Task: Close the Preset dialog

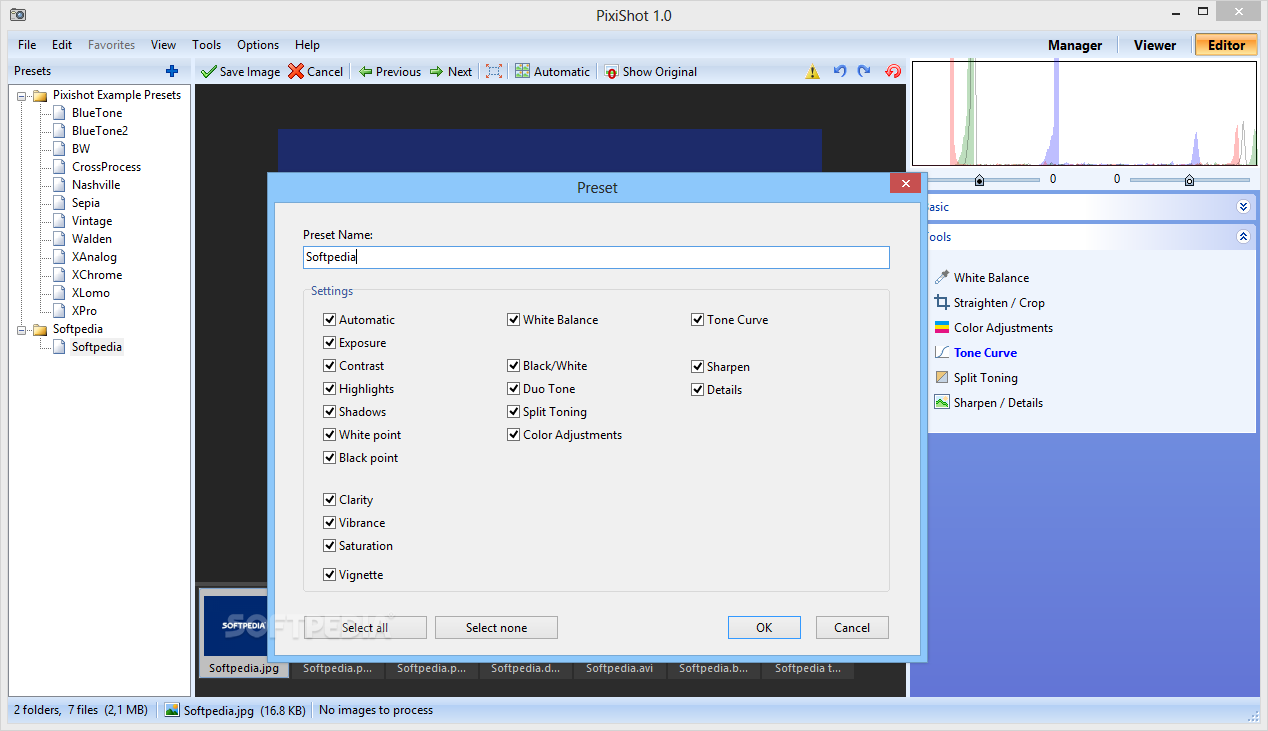Action: pos(905,184)
